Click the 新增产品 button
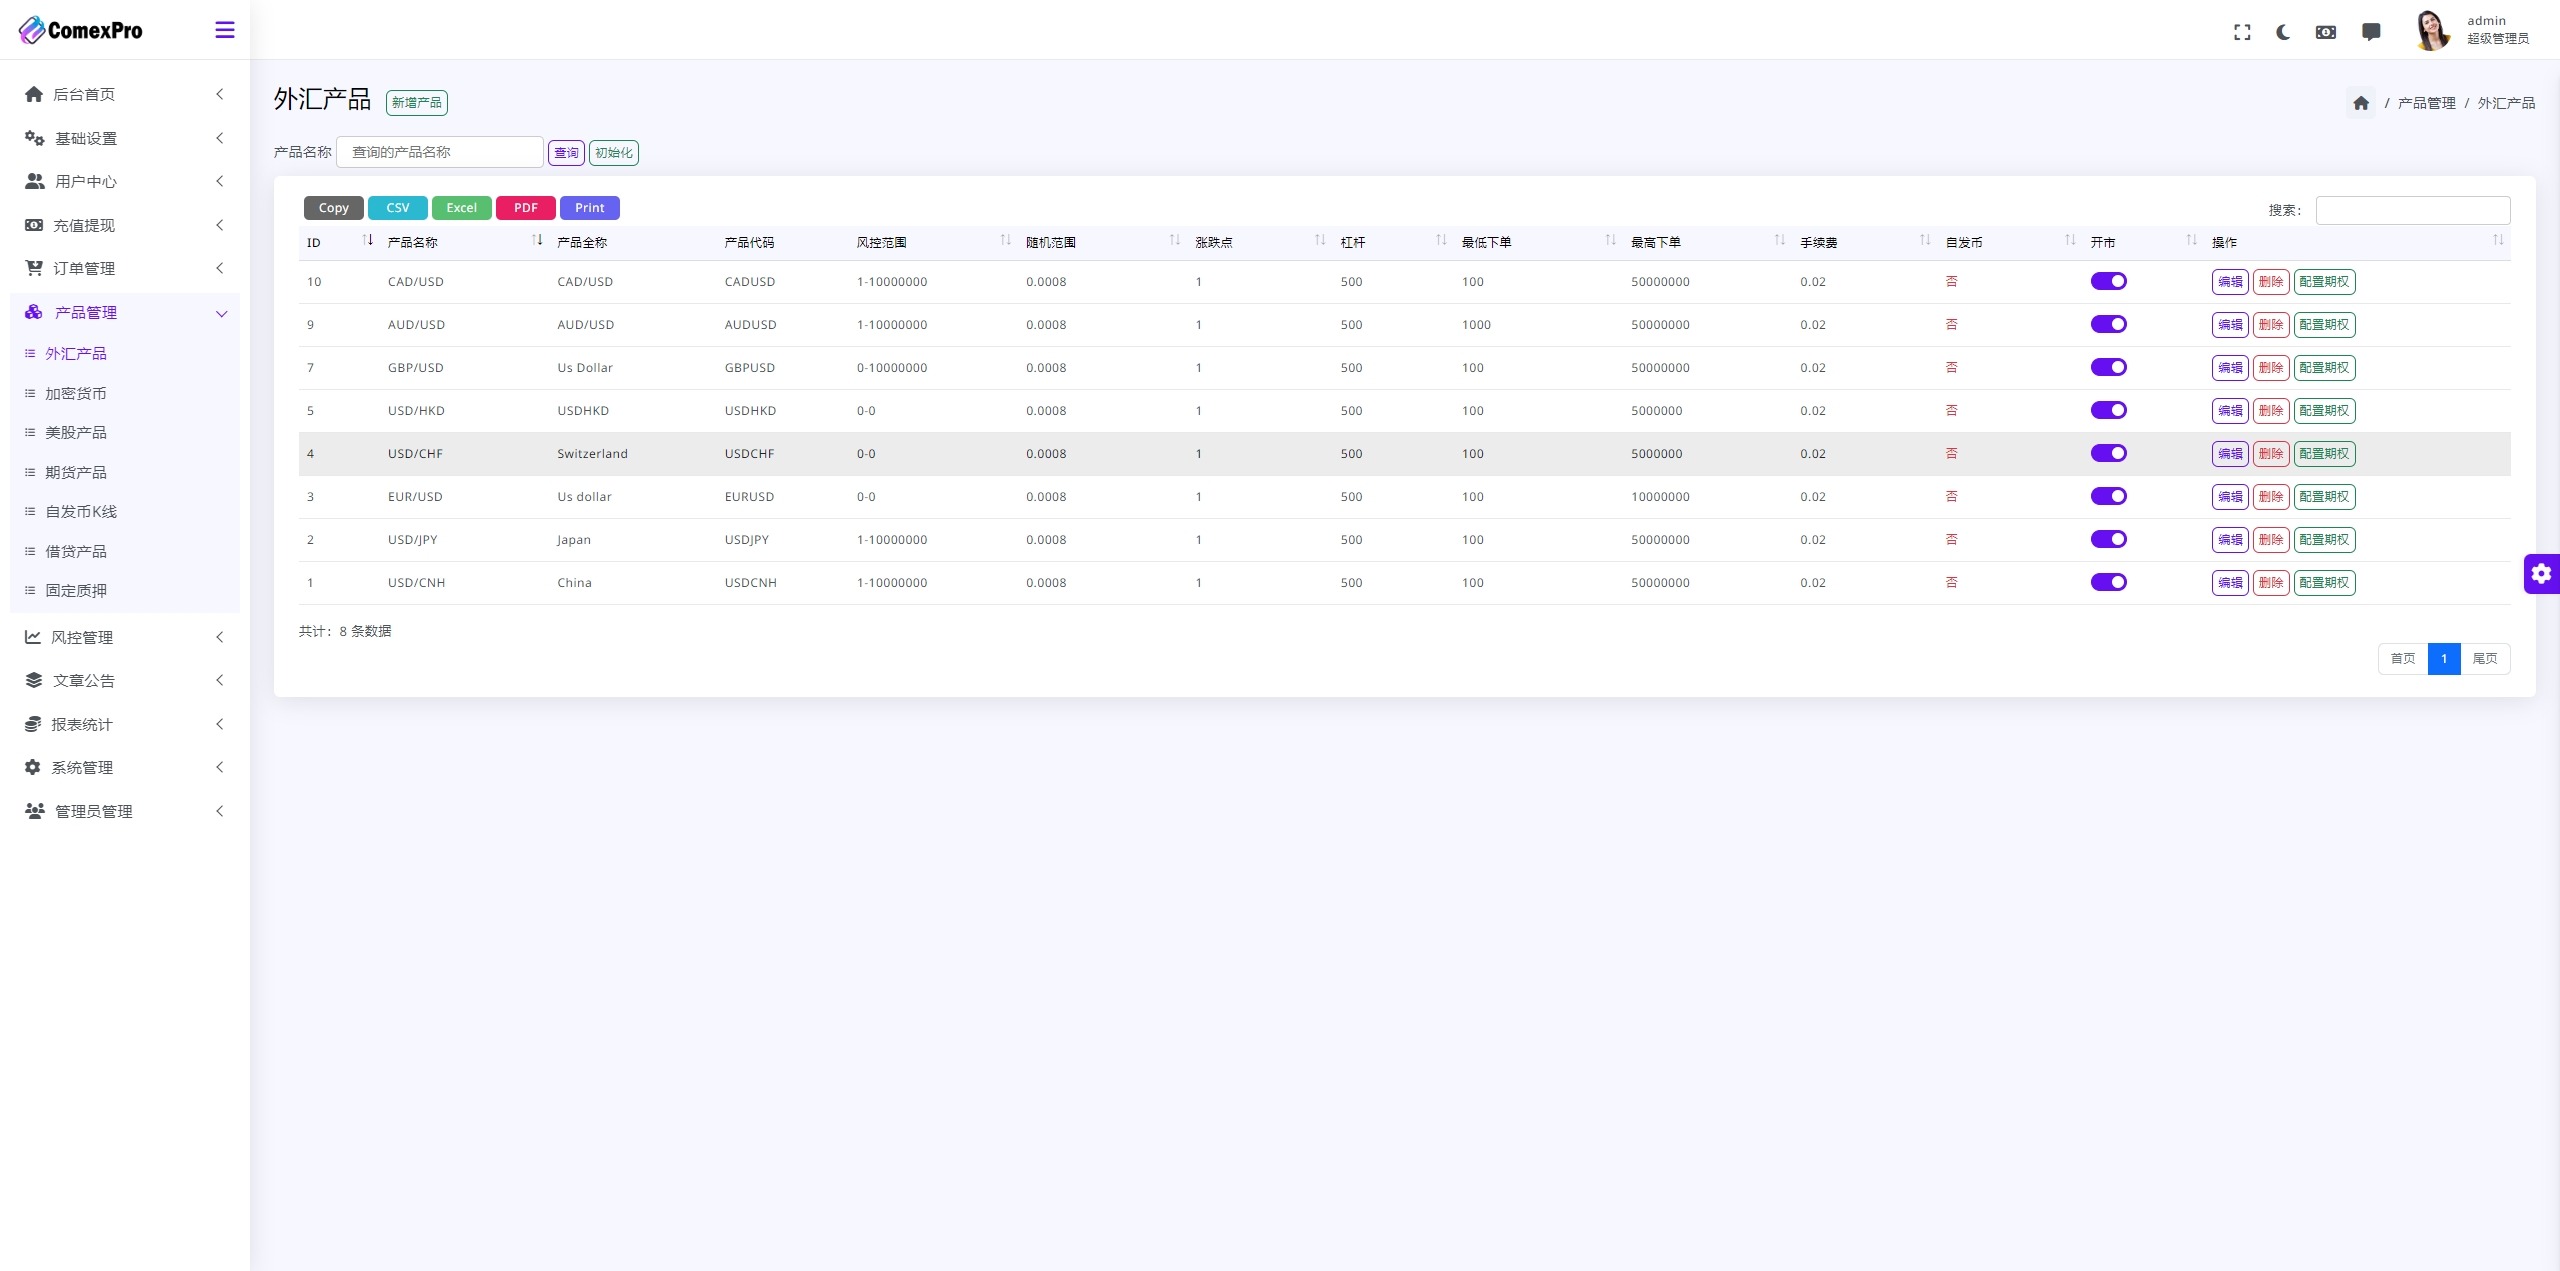The width and height of the screenshot is (2560, 1271). click(x=416, y=101)
